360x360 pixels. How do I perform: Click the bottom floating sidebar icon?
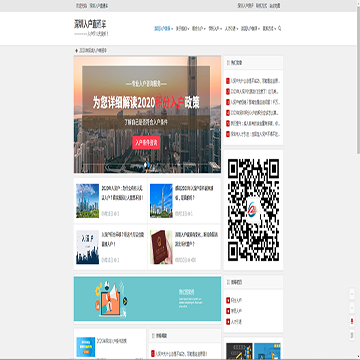[x=352, y=335]
